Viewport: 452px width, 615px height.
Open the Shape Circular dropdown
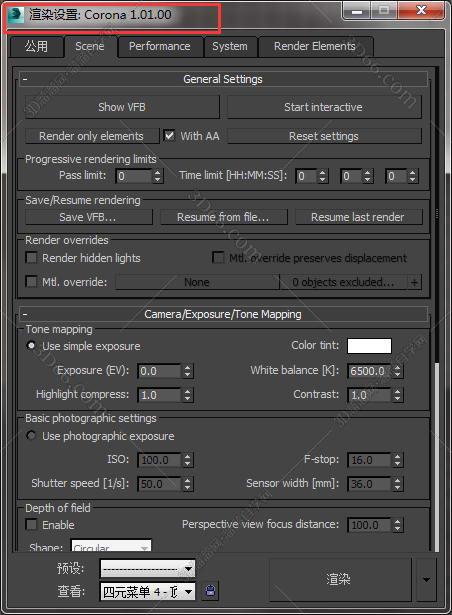click(x=111, y=546)
